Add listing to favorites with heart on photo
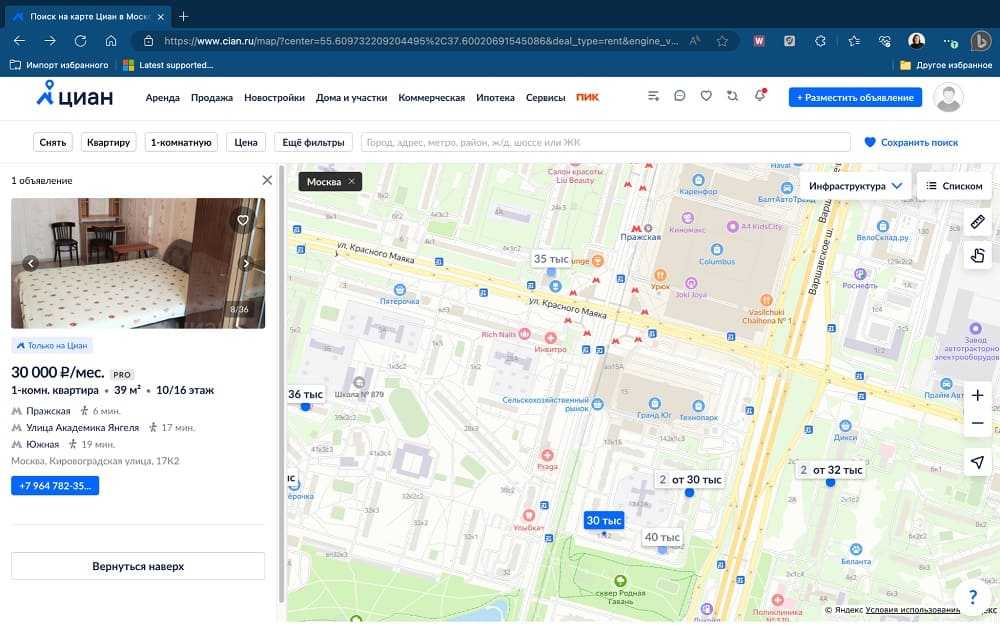Image resolution: width=1000 pixels, height=625 pixels. tap(242, 220)
